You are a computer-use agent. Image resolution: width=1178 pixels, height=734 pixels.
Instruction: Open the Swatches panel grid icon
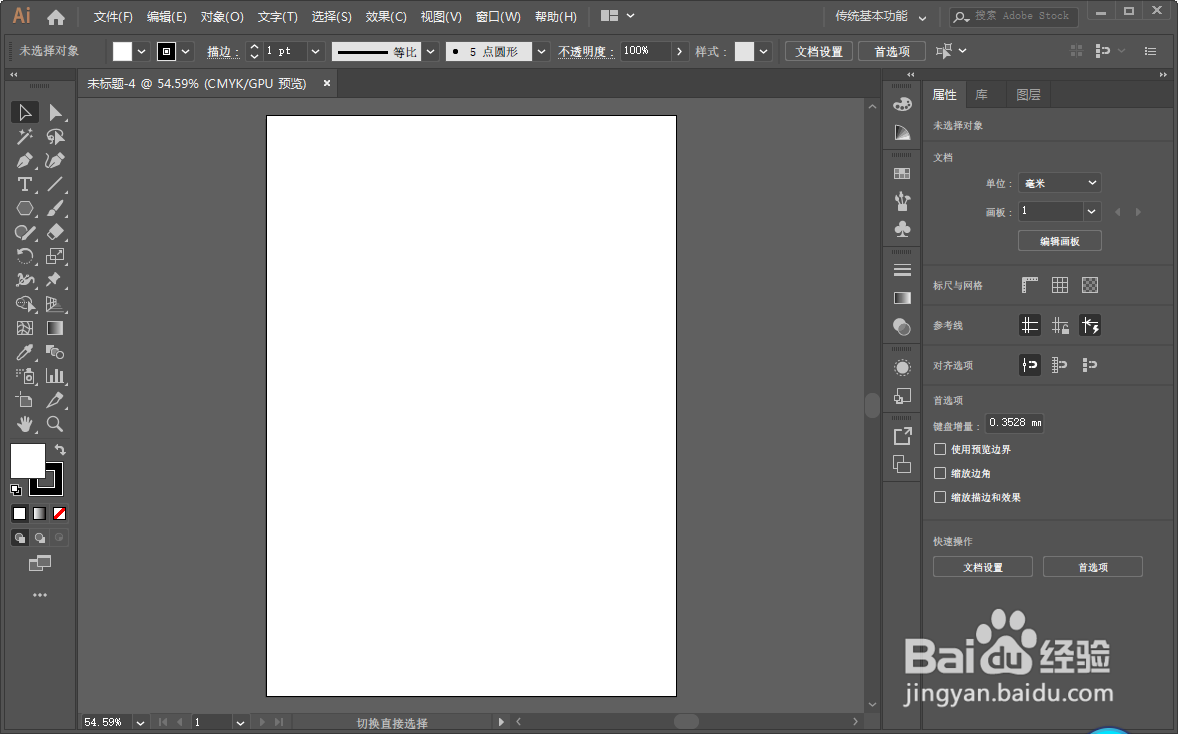click(902, 174)
